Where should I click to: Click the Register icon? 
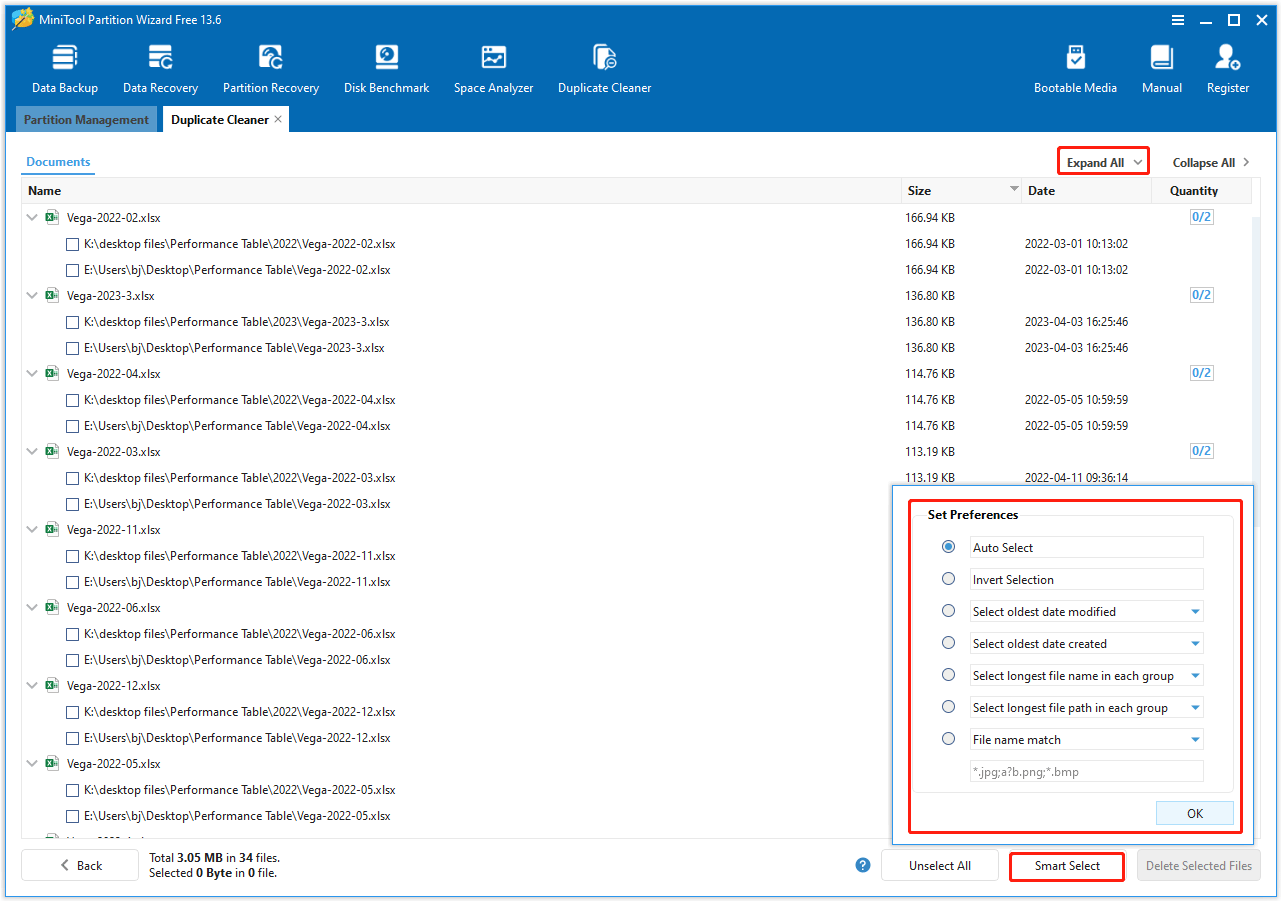click(x=1227, y=66)
